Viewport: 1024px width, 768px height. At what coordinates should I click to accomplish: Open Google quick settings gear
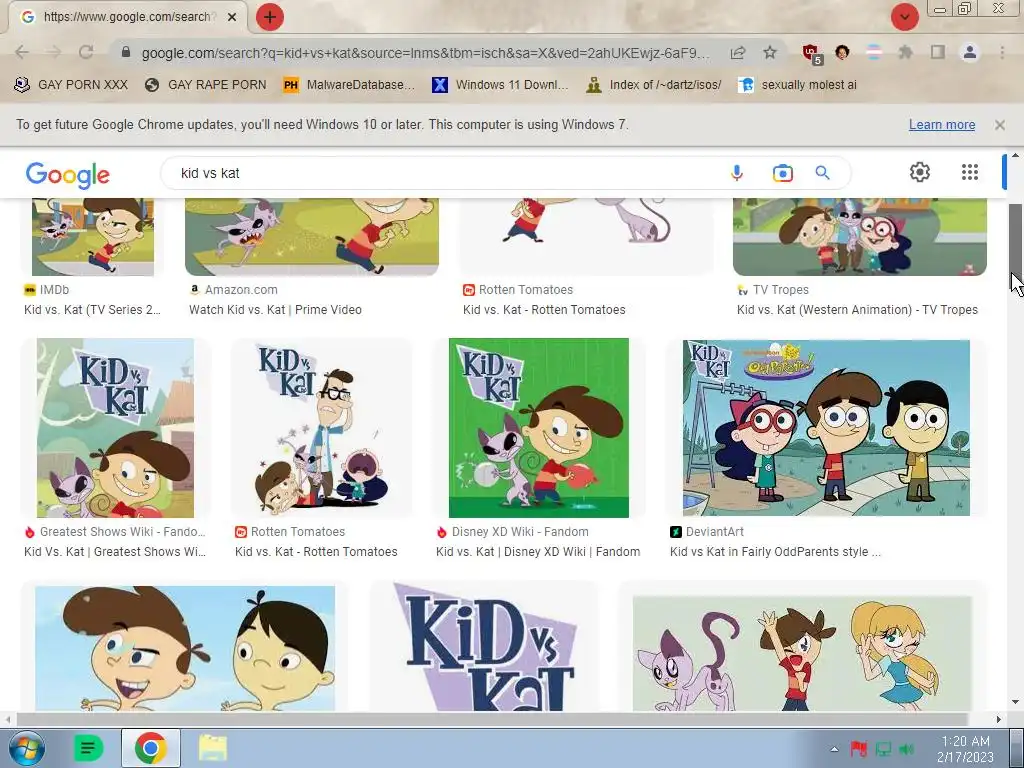click(920, 172)
